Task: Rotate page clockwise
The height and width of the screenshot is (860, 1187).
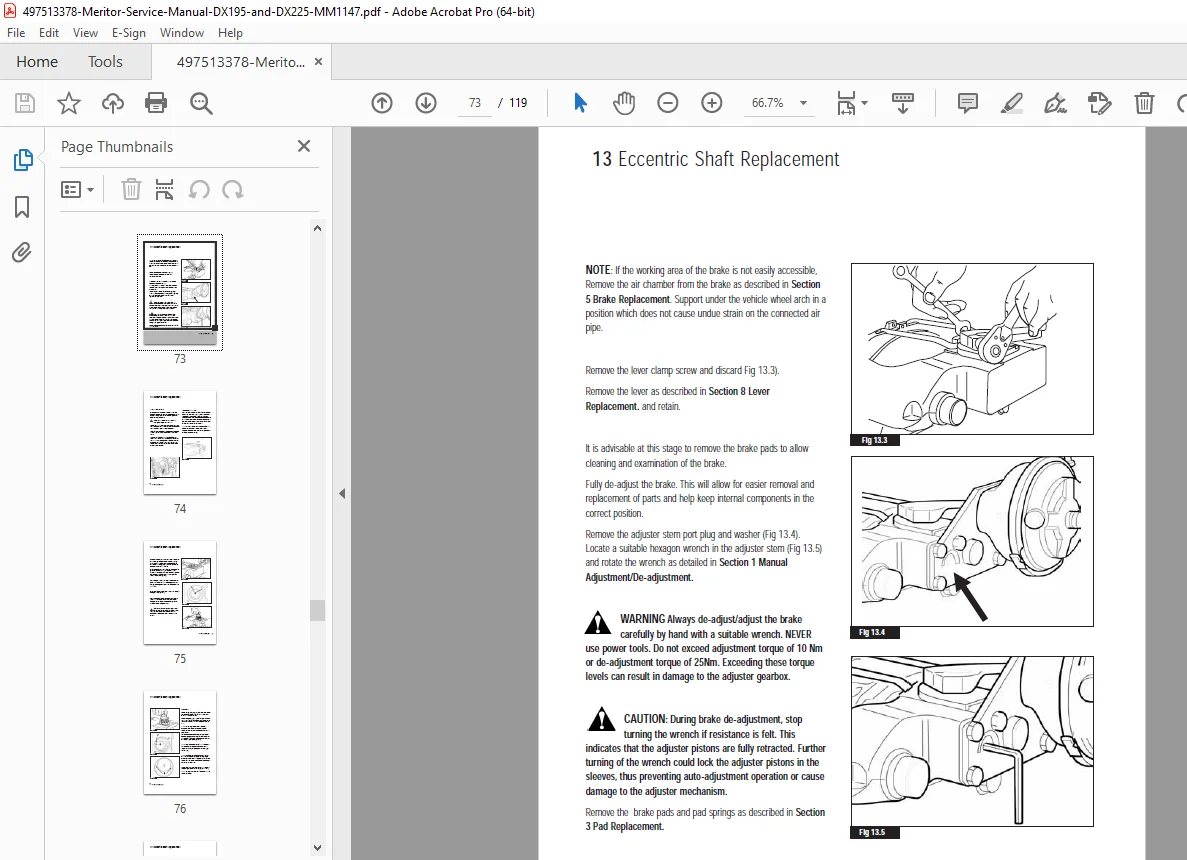Action: coord(232,189)
